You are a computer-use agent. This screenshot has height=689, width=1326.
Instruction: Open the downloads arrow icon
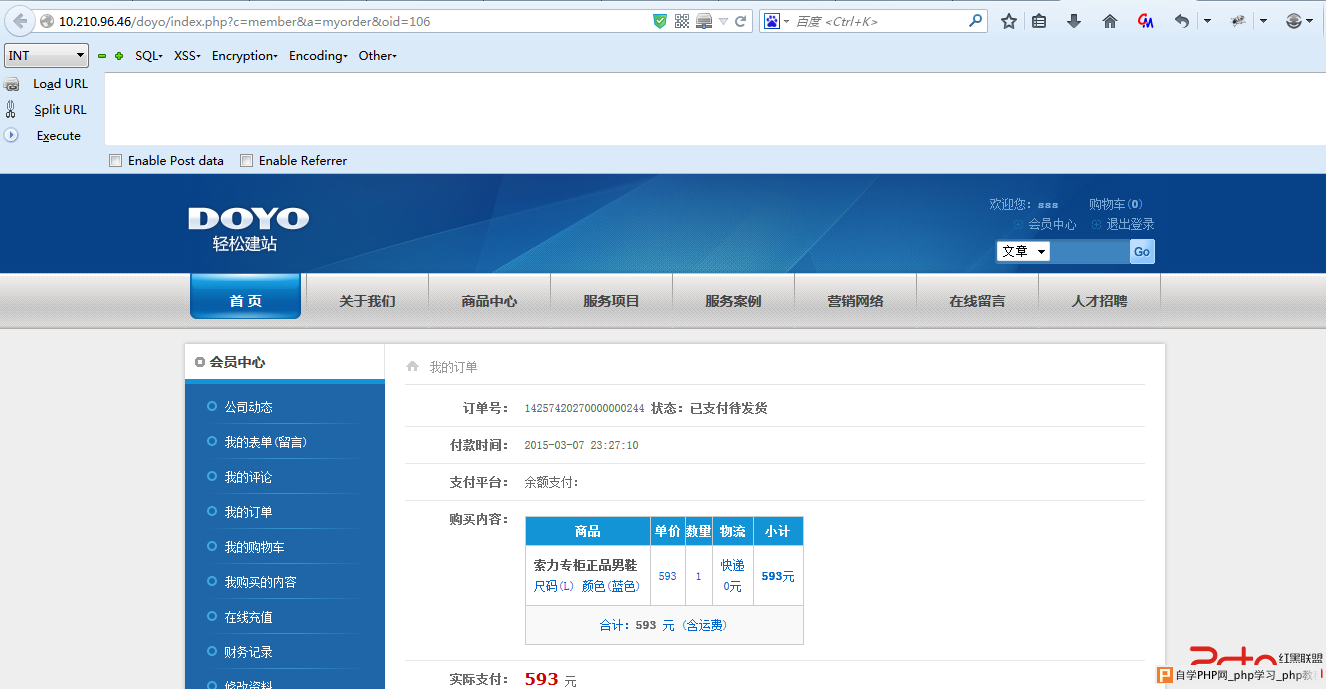coord(1074,21)
